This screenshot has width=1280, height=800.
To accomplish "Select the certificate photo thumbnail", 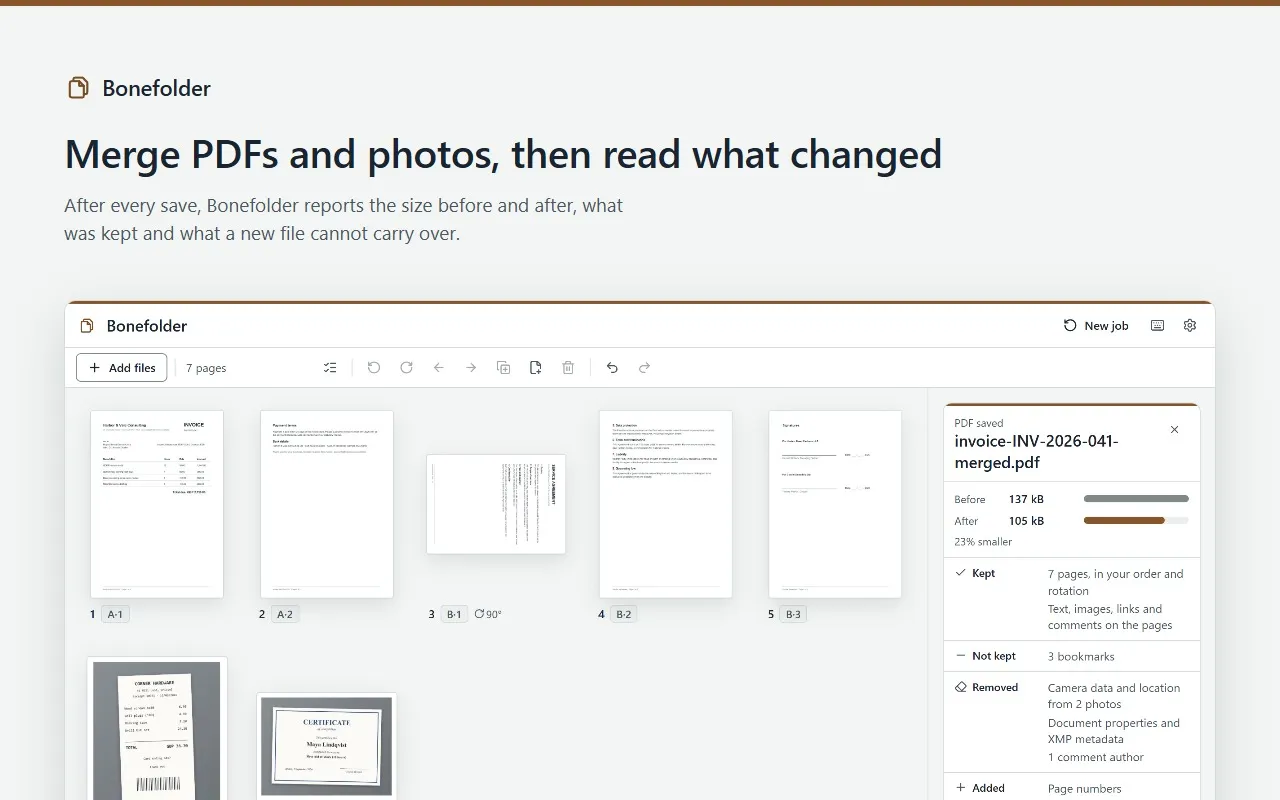I will coord(327,746).
